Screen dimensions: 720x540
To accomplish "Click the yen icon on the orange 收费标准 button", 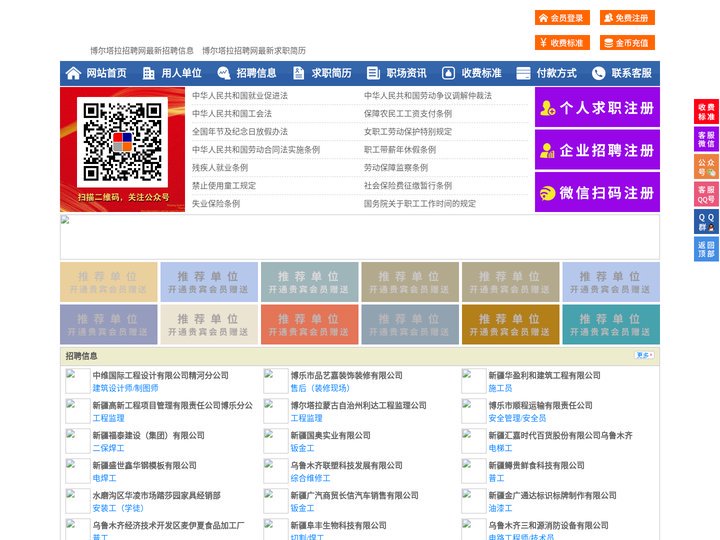I will tap(544, 43).
